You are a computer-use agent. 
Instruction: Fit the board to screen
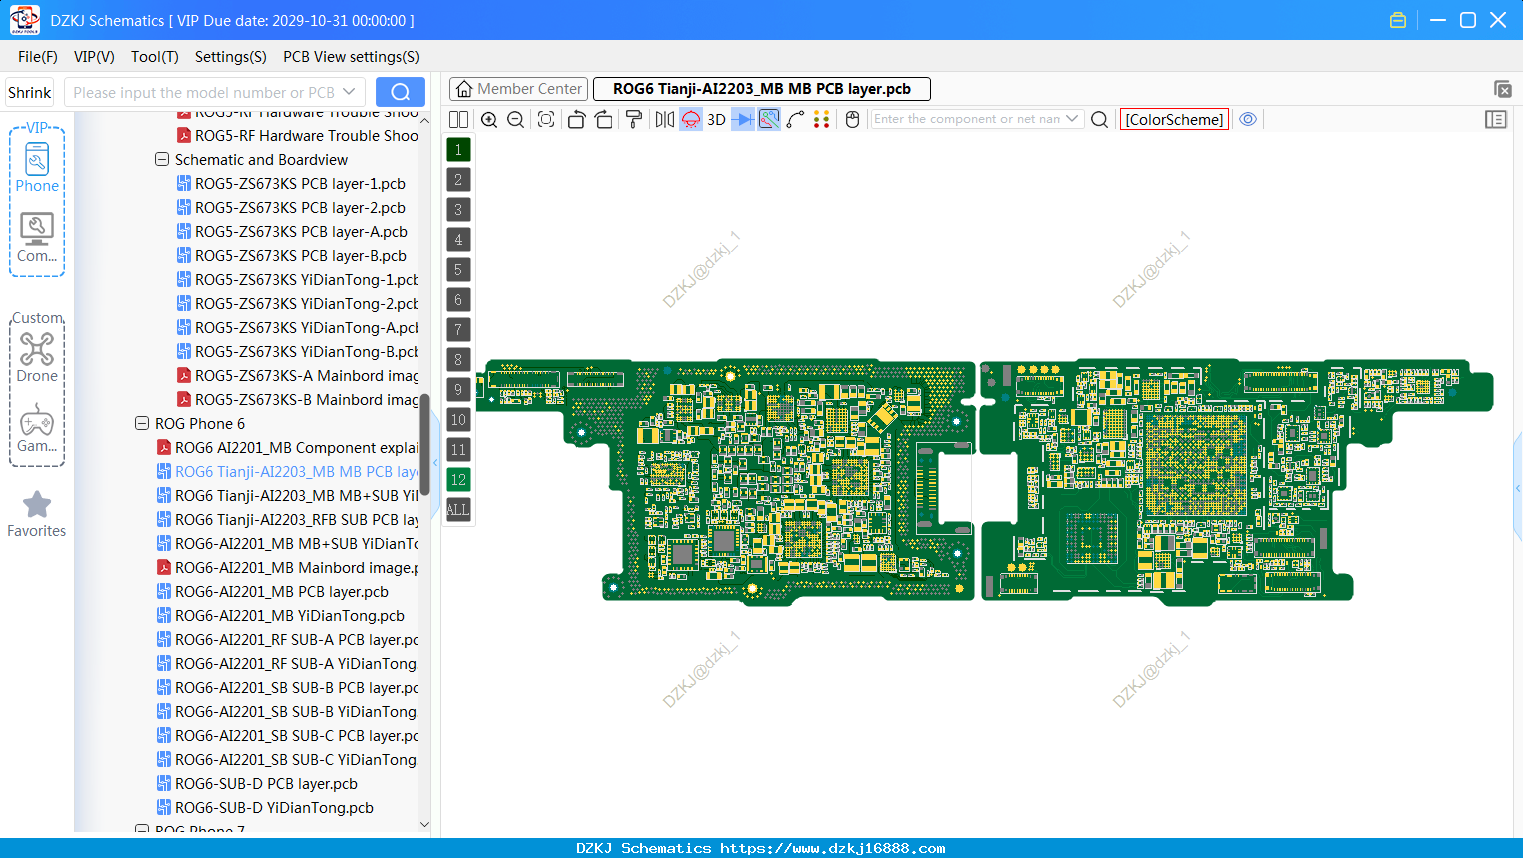coord(546,119)
